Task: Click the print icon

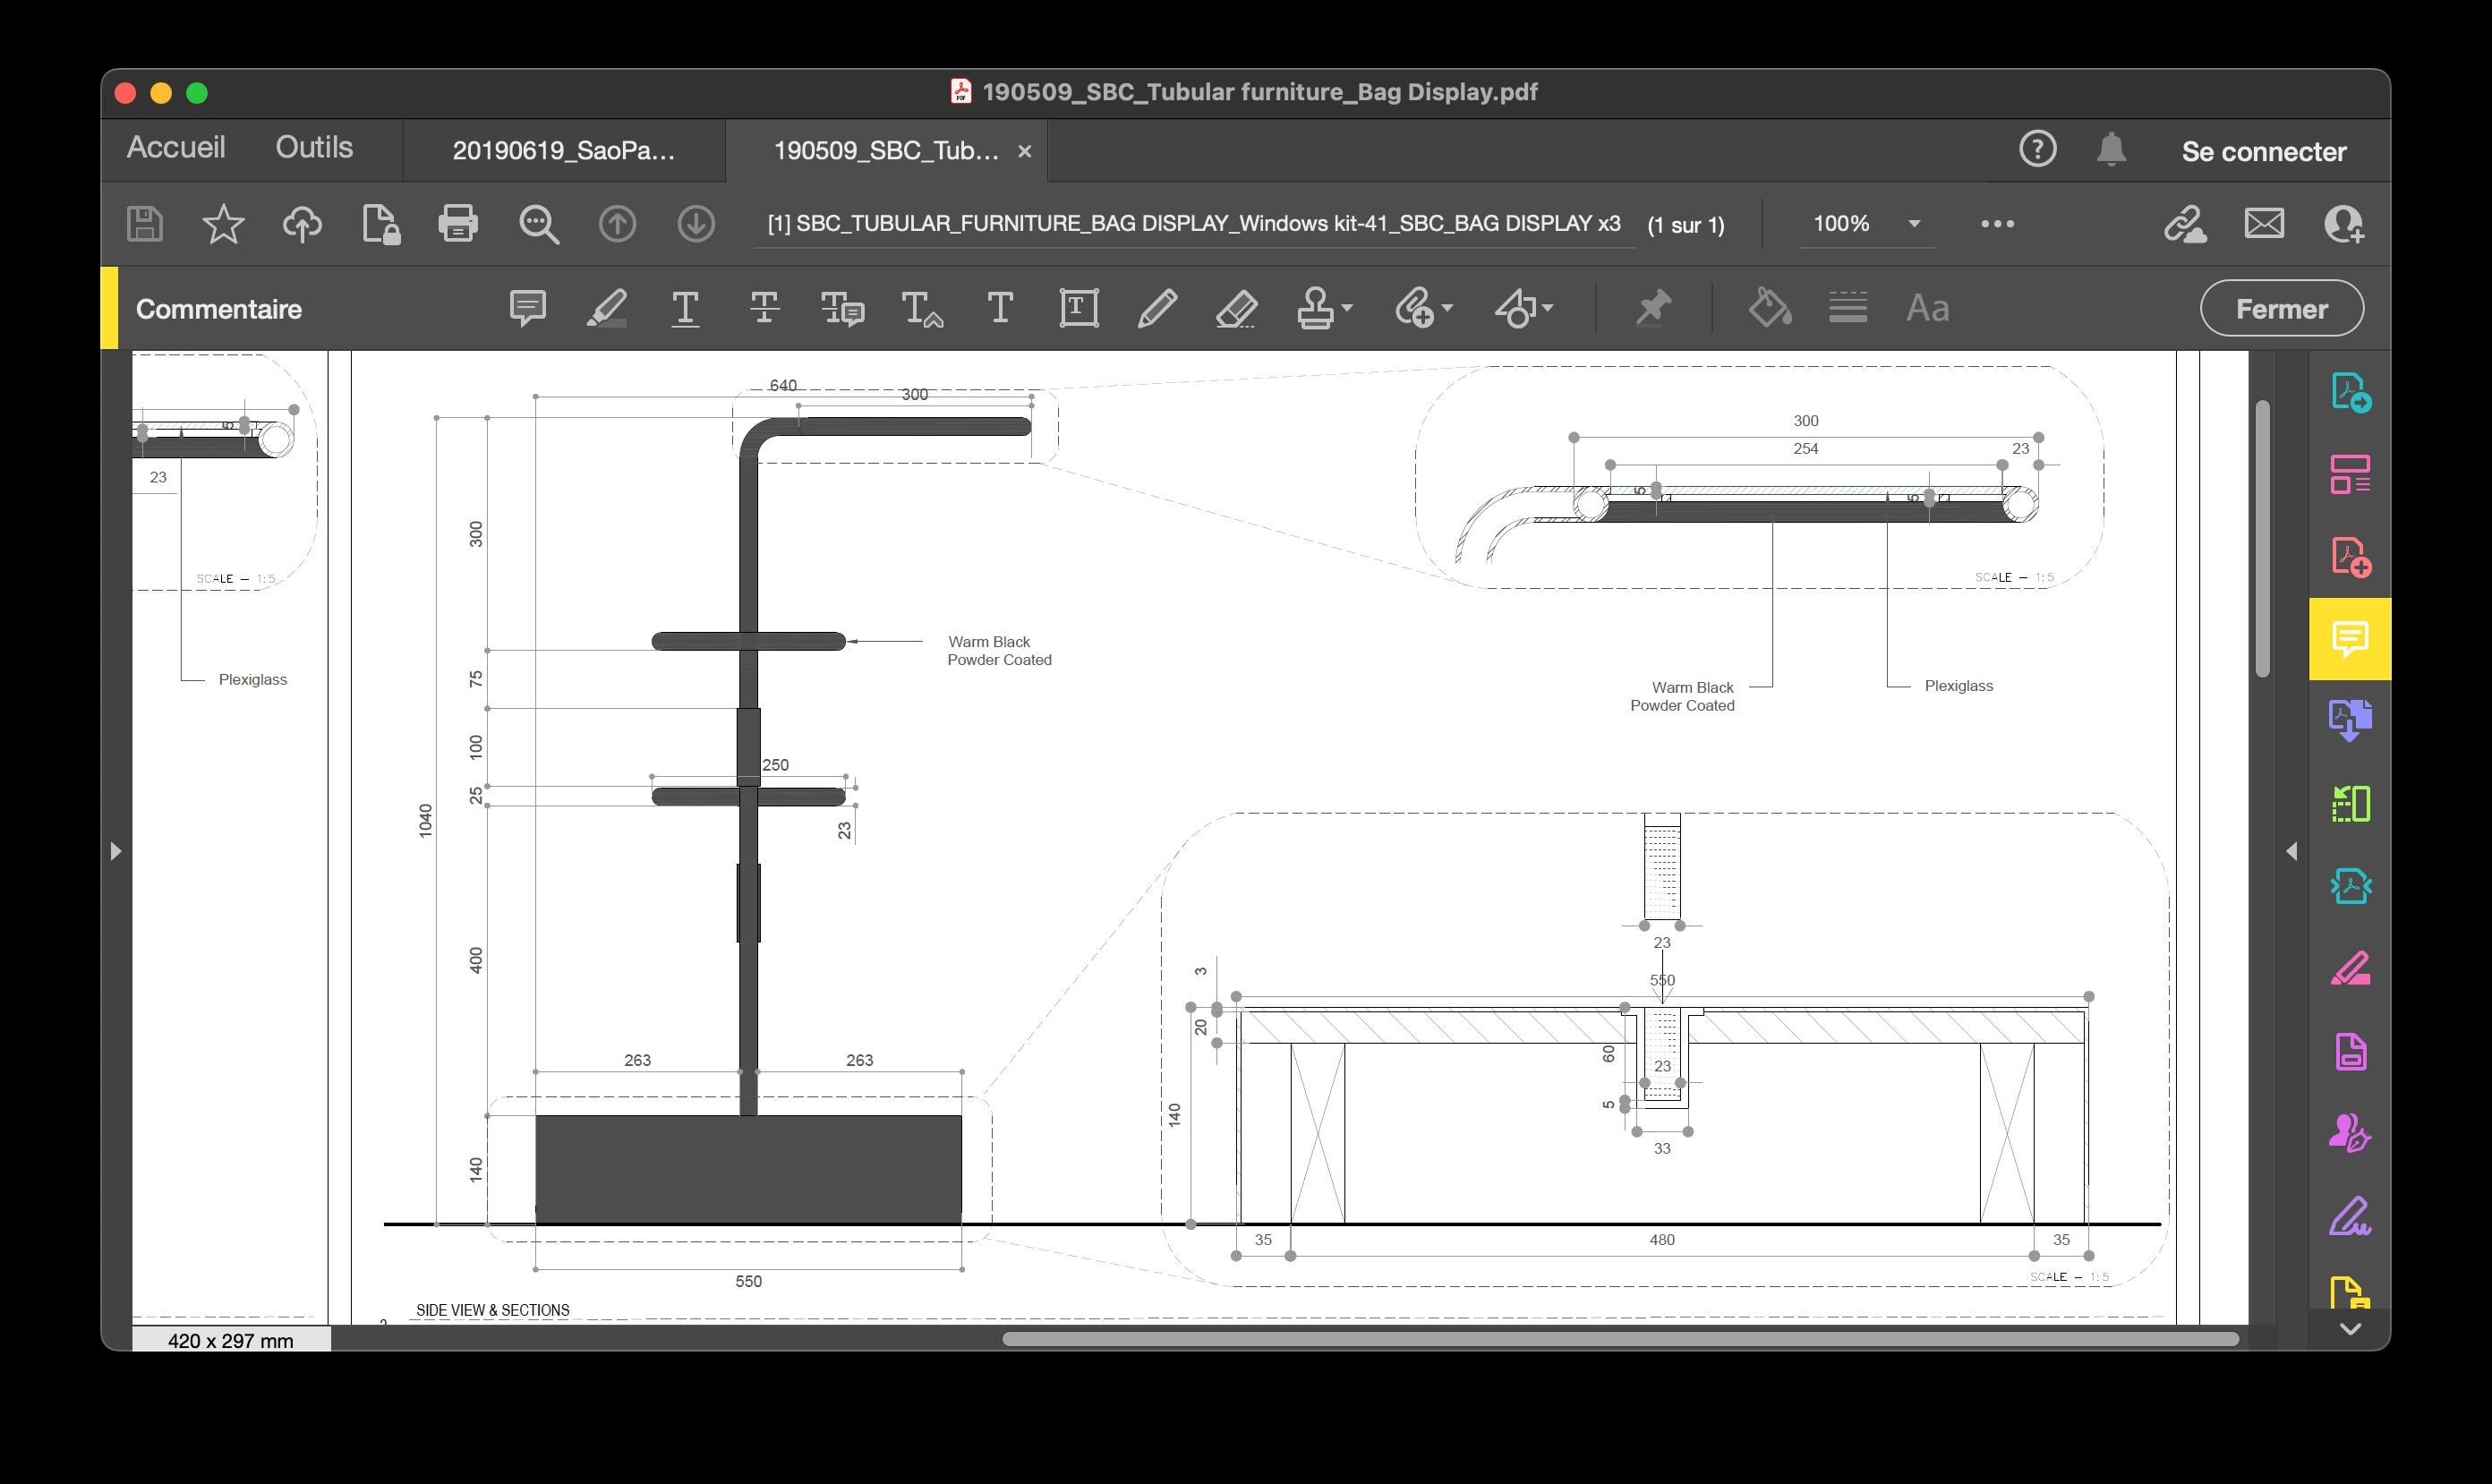Action: click(458, 223)
